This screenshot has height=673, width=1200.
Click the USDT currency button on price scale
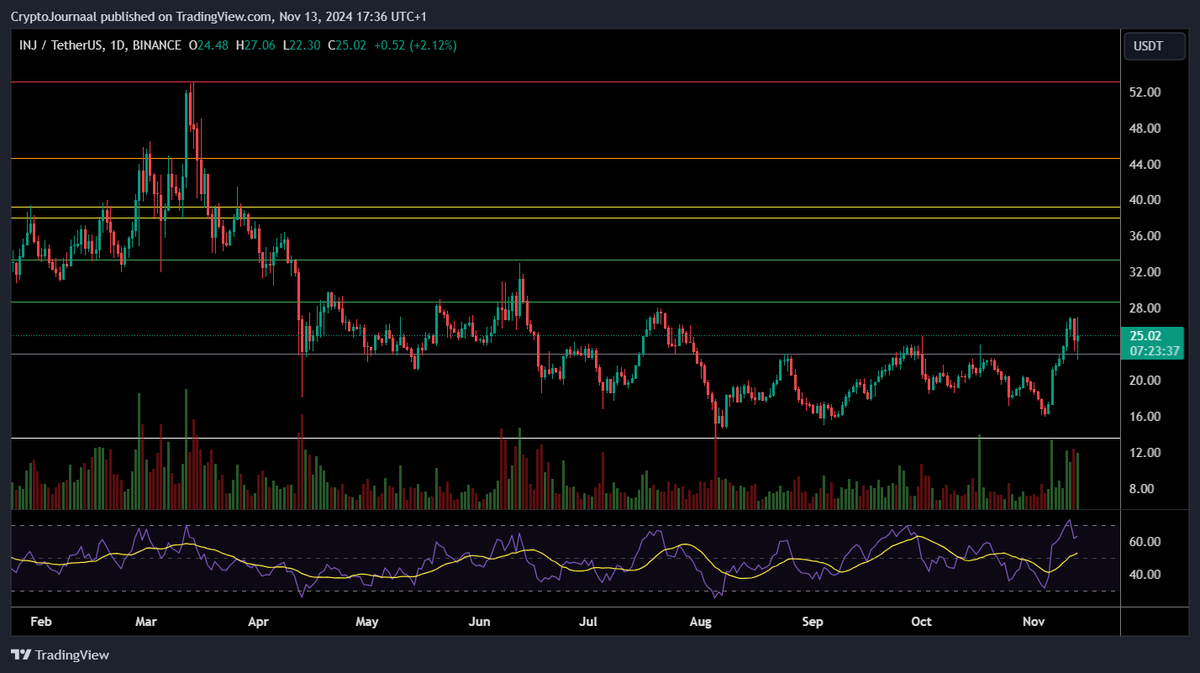coord(1153,45)
